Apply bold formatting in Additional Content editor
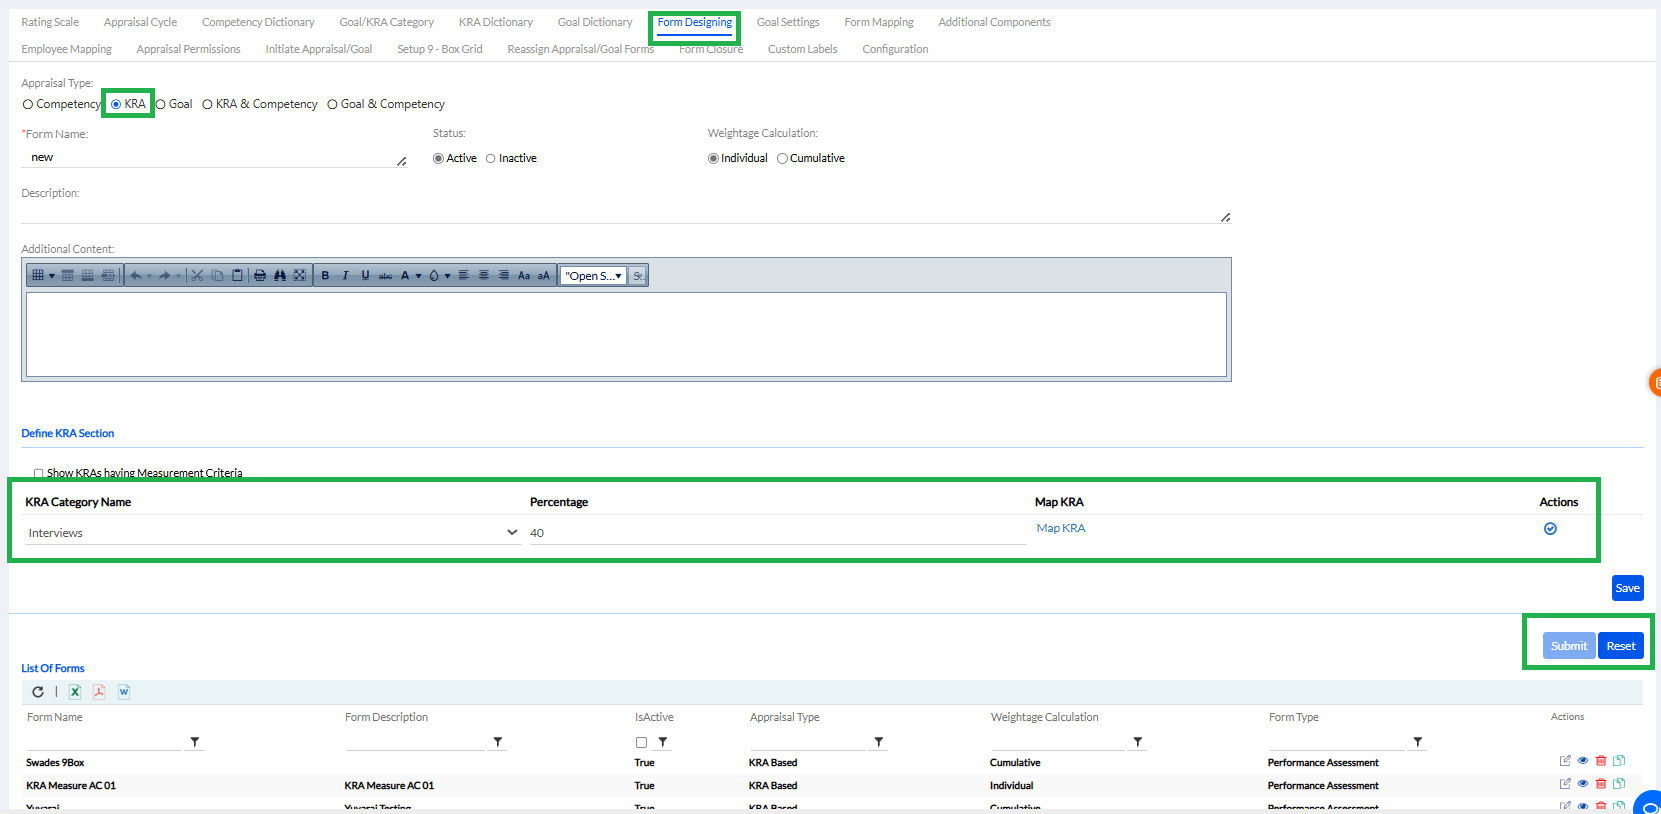This screenshot has width=1661, height=814. pos(325,276)
